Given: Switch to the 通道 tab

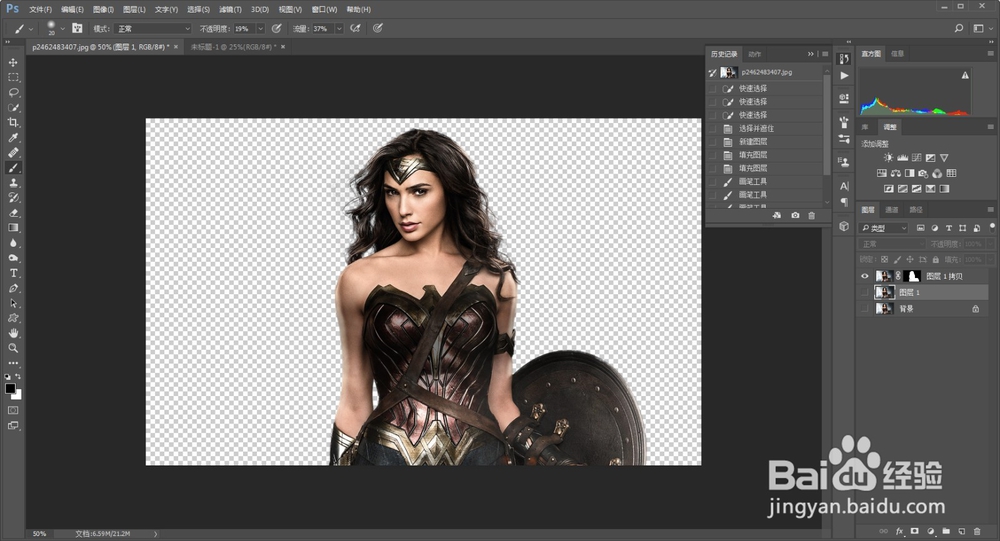Looking at the screenshot, I should [892, 210].
